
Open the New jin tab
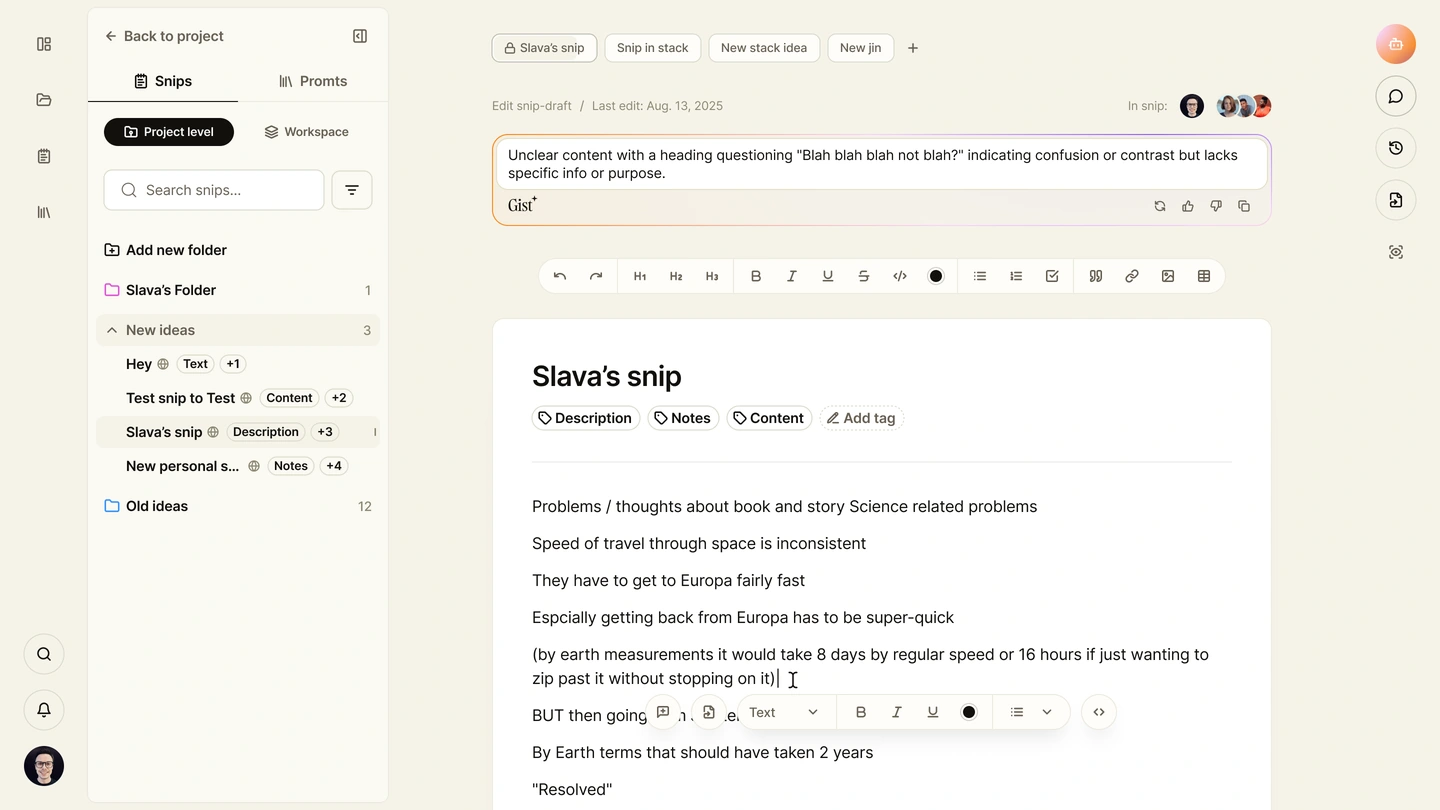[861, 48]
